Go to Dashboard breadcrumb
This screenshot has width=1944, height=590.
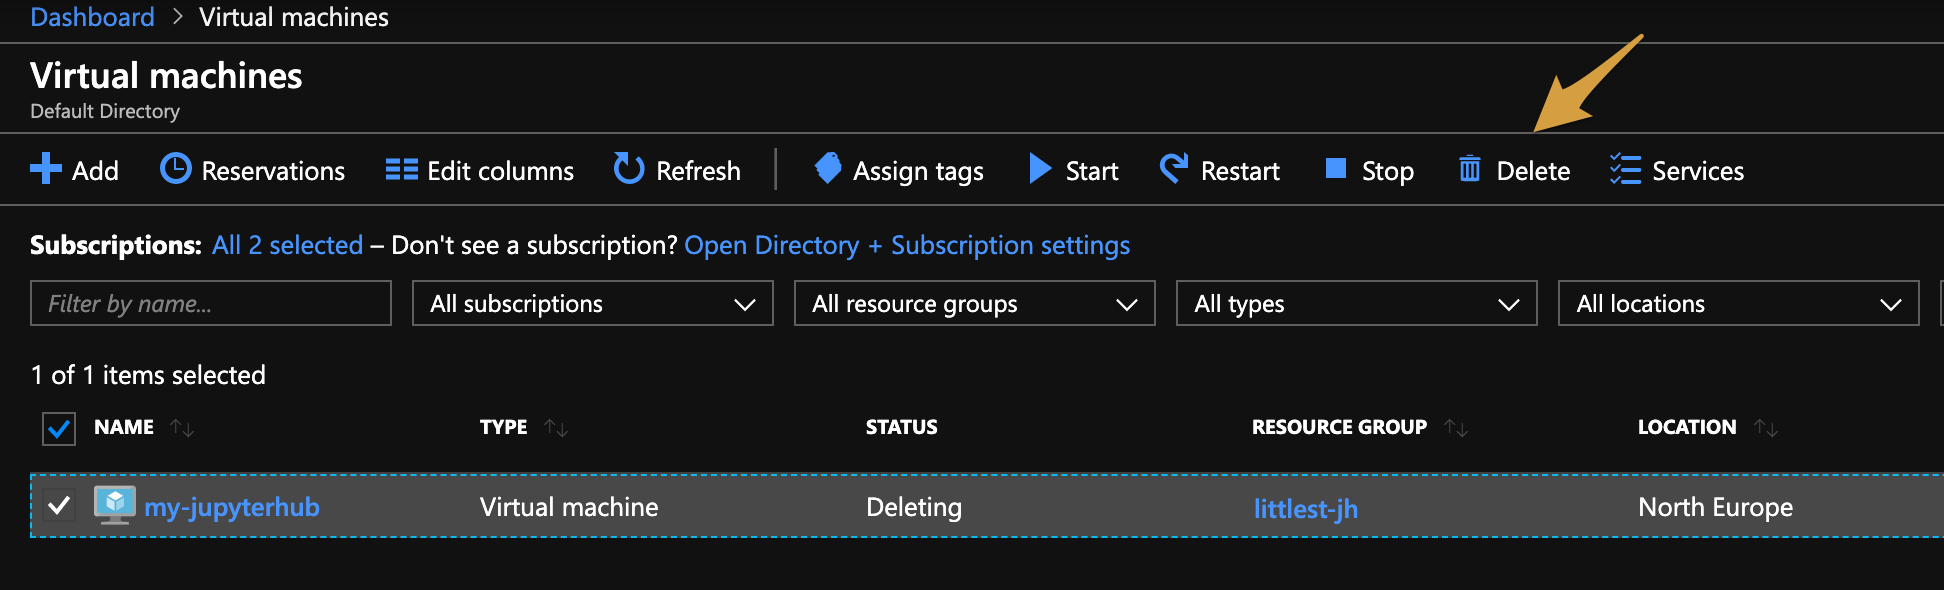[92, 17]
